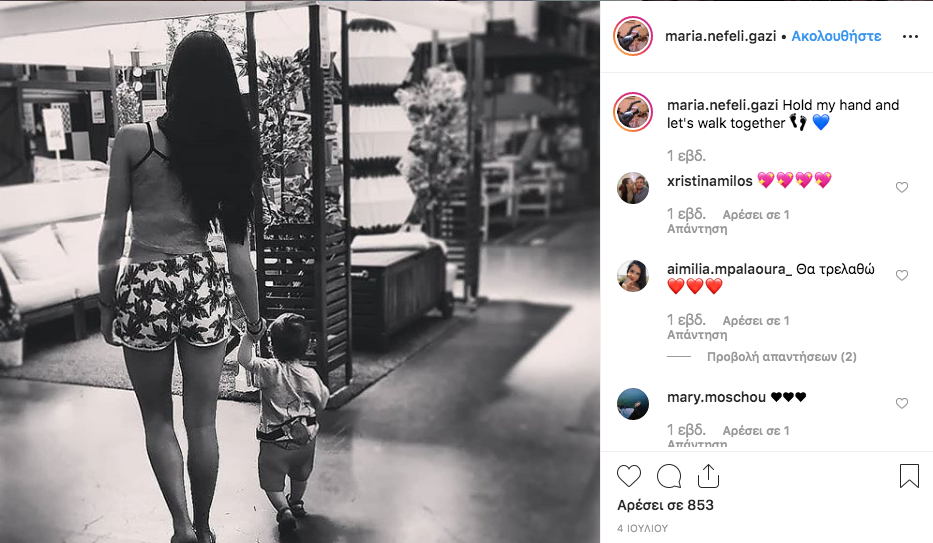Like xristinamilos's comment heart

[x=901, y=187]
